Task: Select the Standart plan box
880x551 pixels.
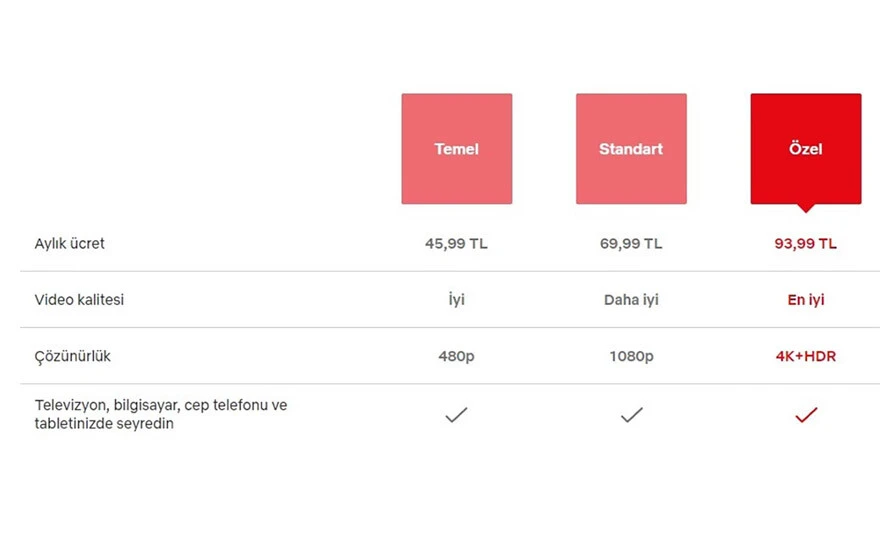Action: [x=631, y=149]
